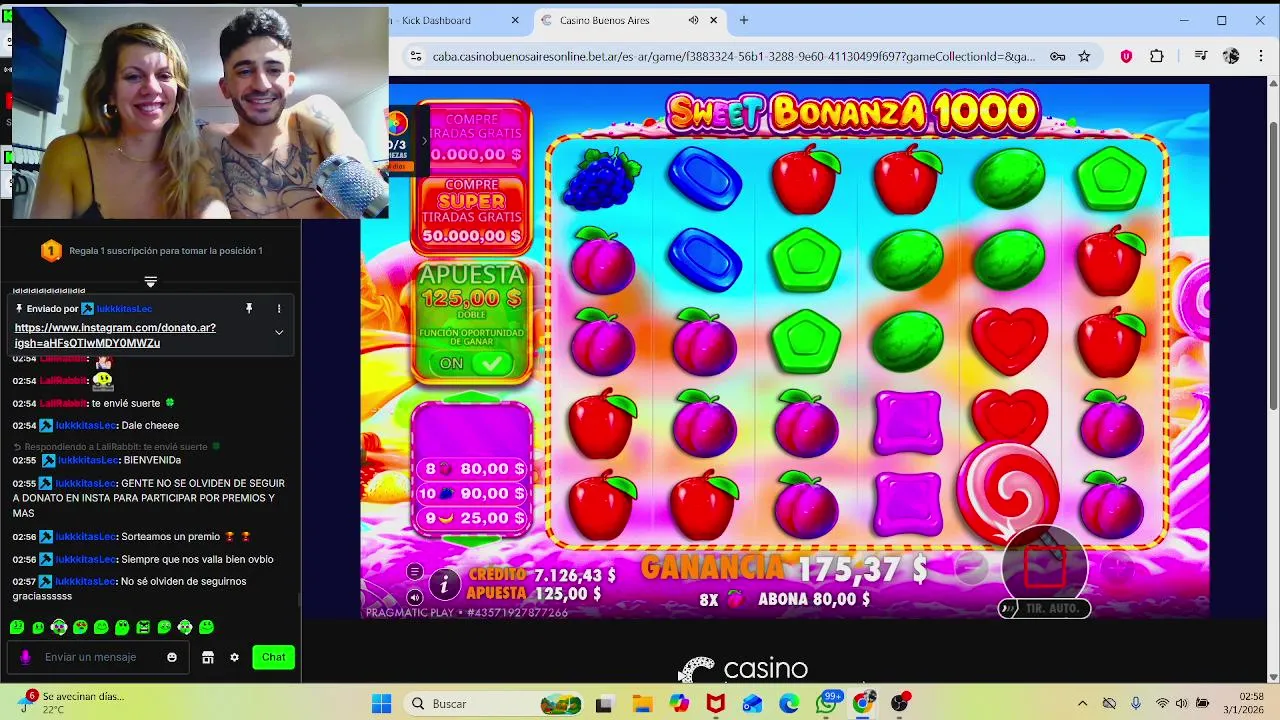Image resolution: width=1280 pixels, height=720 pixels.
Task: Open Chrome's three-dot menu
Action: click(x=1260, y=57)
